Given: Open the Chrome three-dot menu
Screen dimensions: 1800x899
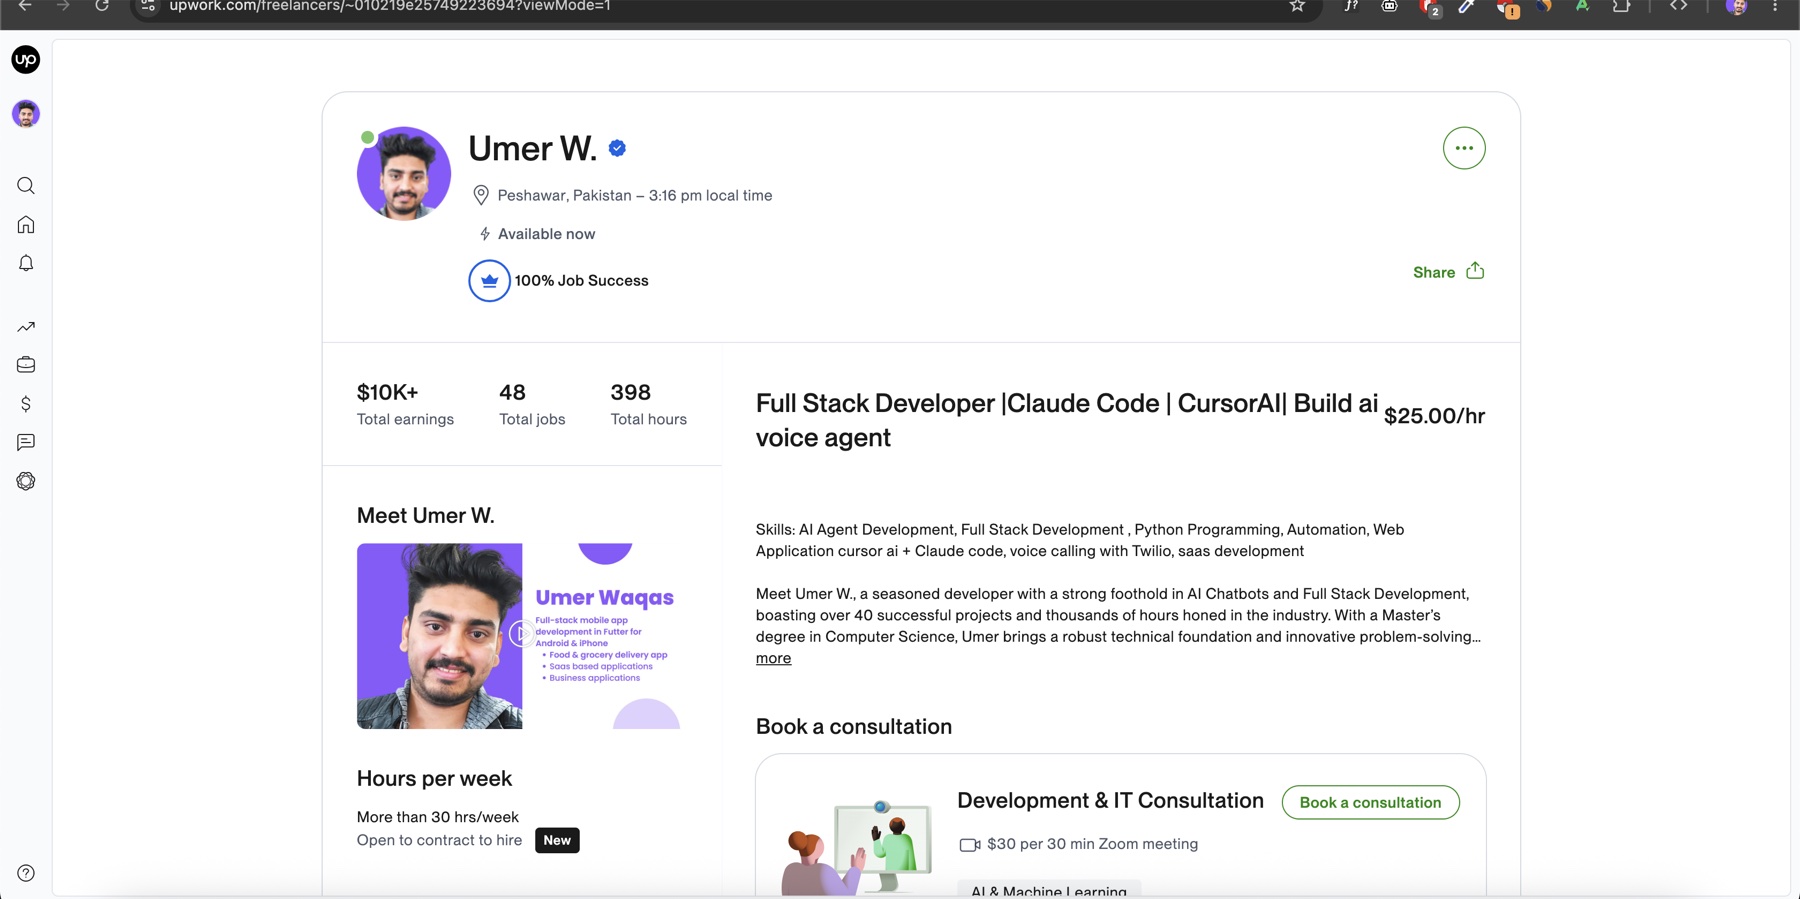Looking at the screenshot, I should click(x=1775, y=6).
